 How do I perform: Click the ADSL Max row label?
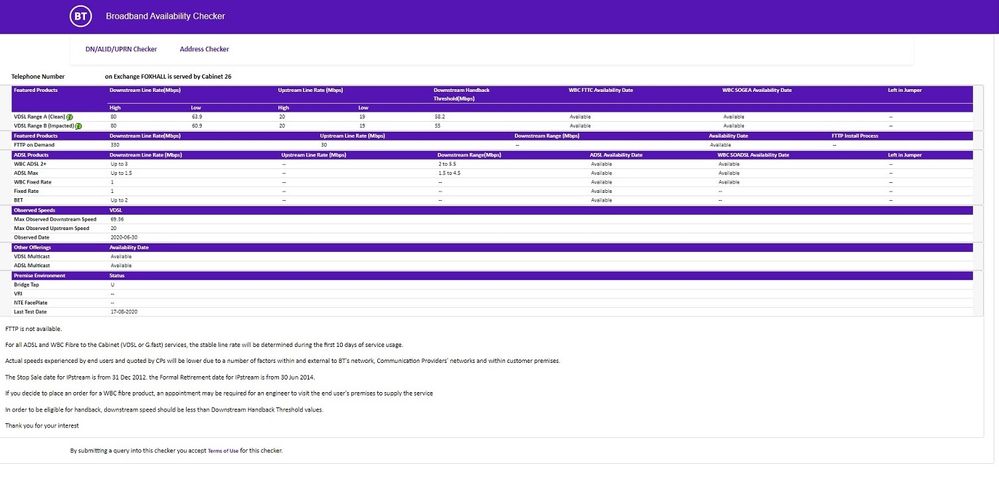click(26, 173)
